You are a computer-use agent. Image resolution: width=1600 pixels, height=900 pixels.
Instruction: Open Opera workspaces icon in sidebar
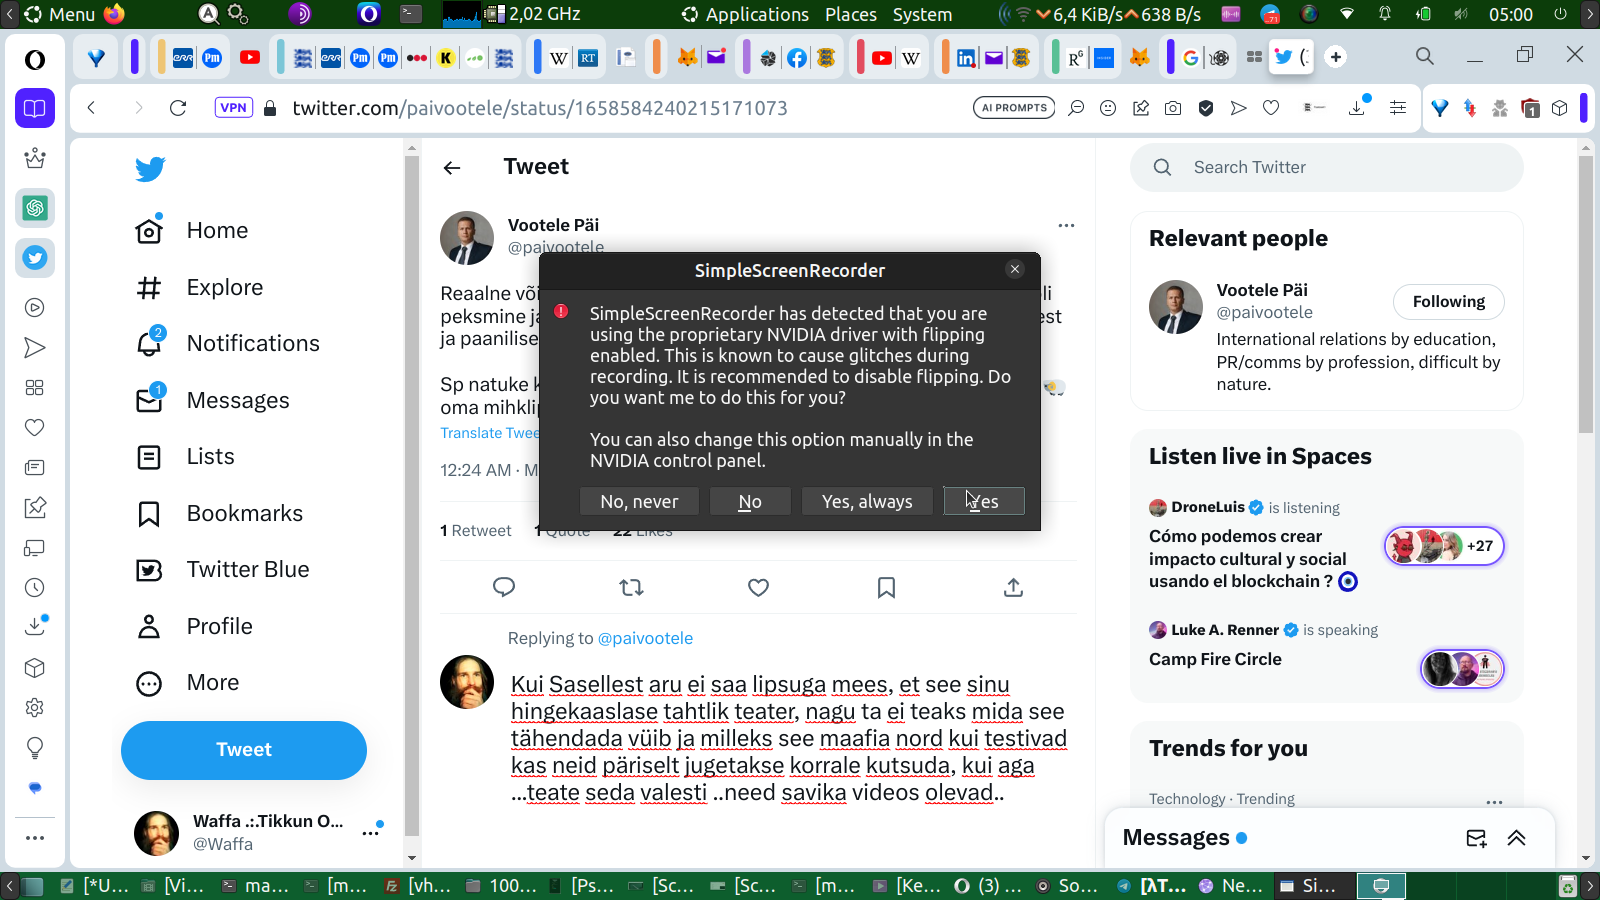coord(35,108)
